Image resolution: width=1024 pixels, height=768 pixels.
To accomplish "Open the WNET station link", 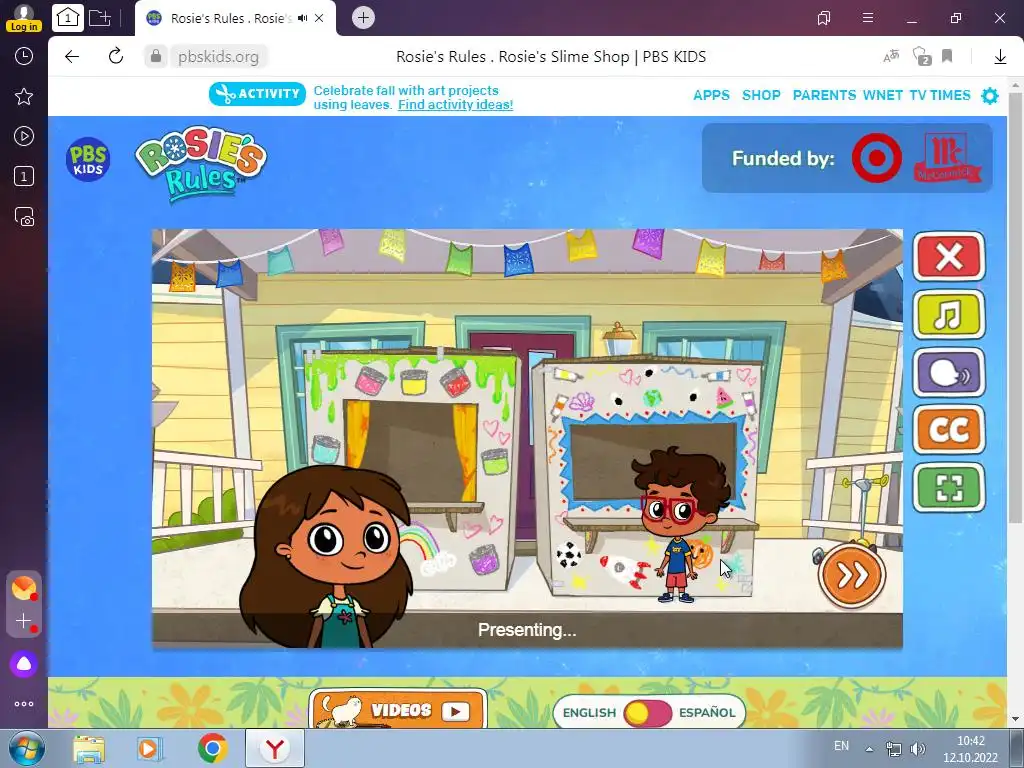I will click(882, 95).
